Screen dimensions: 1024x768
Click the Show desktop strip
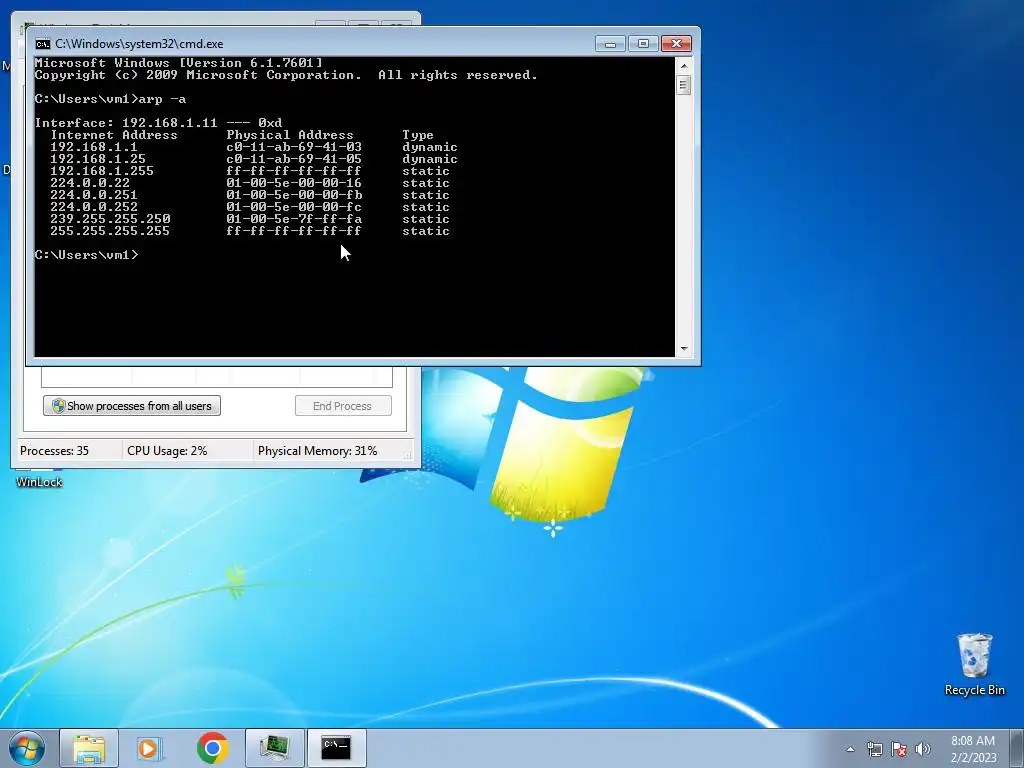click(1017, 748)
